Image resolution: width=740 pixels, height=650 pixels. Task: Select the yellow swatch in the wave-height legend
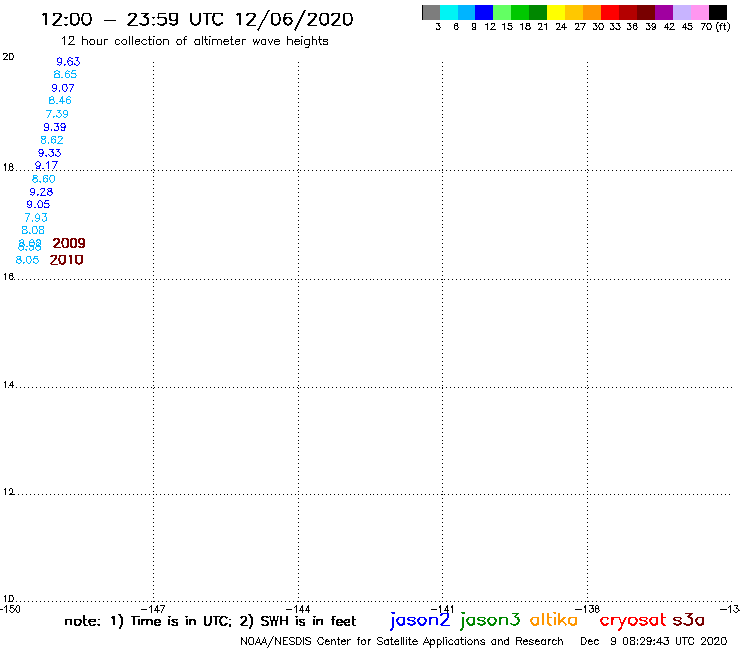556,12
